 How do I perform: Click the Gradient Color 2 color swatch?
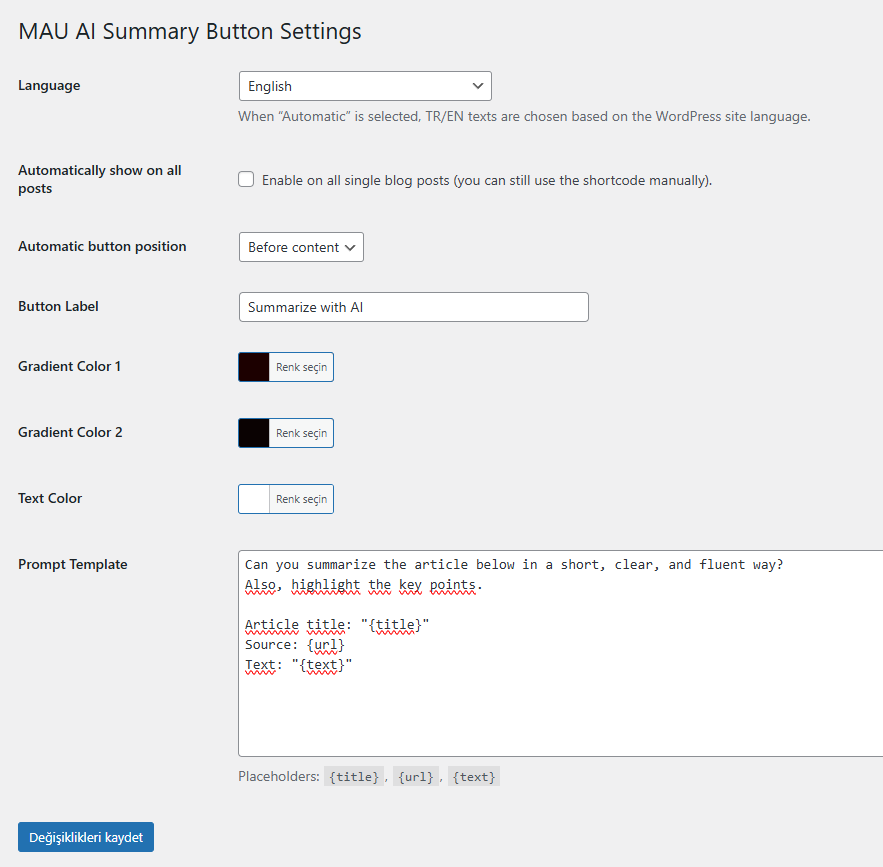click(255, 433)
